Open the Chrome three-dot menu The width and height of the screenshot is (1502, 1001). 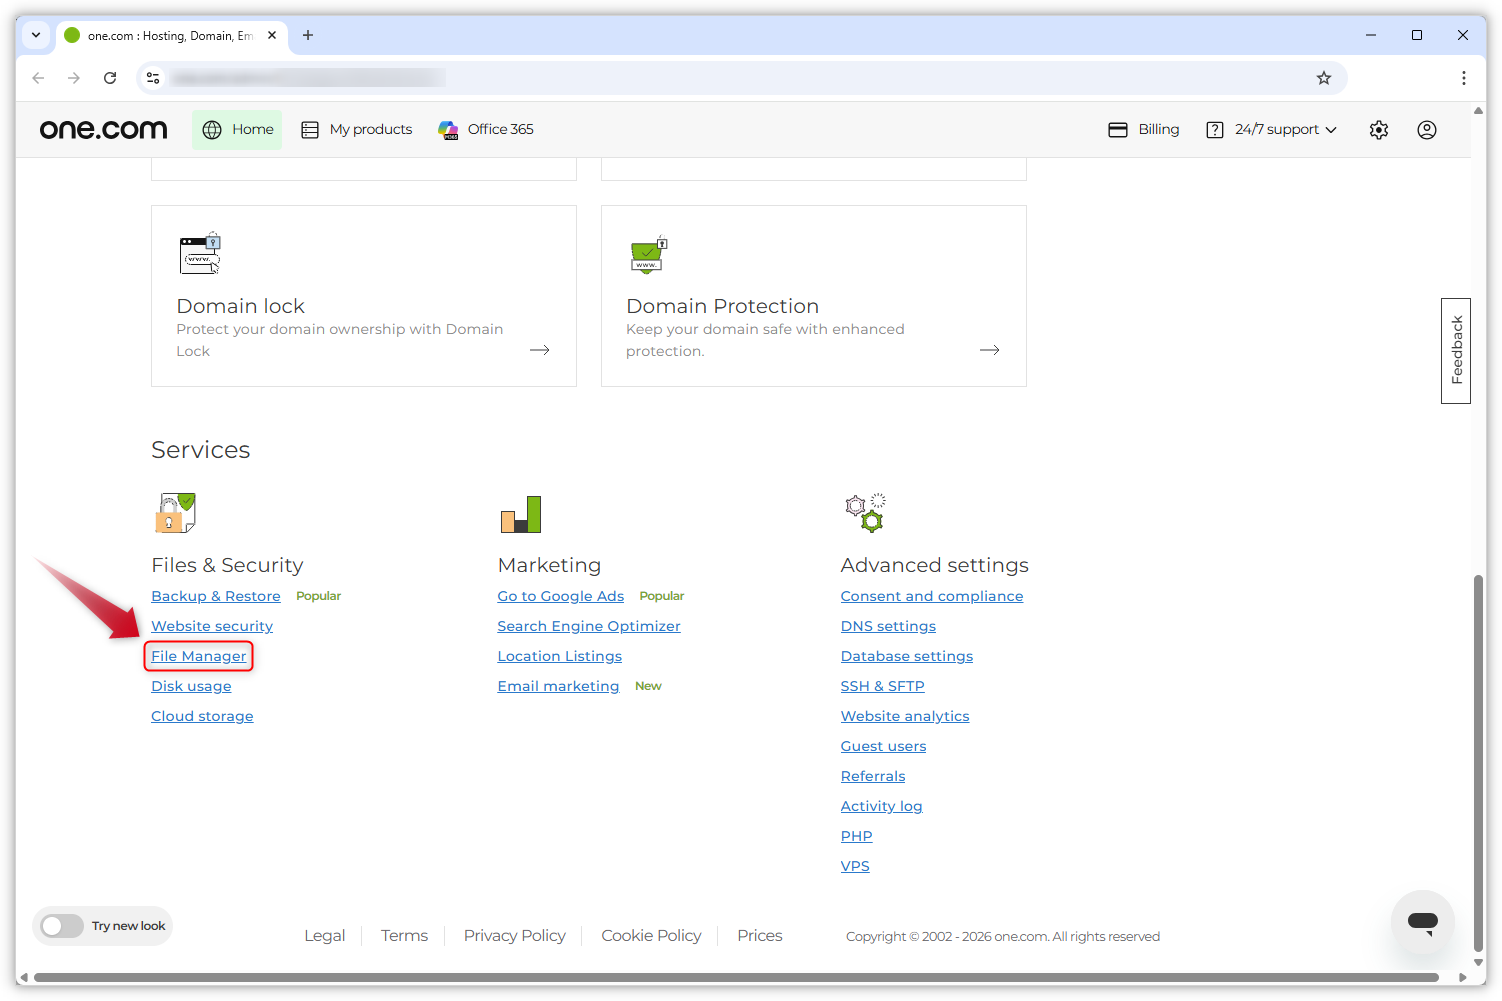pyautogui.click(x=1463, y=77)
